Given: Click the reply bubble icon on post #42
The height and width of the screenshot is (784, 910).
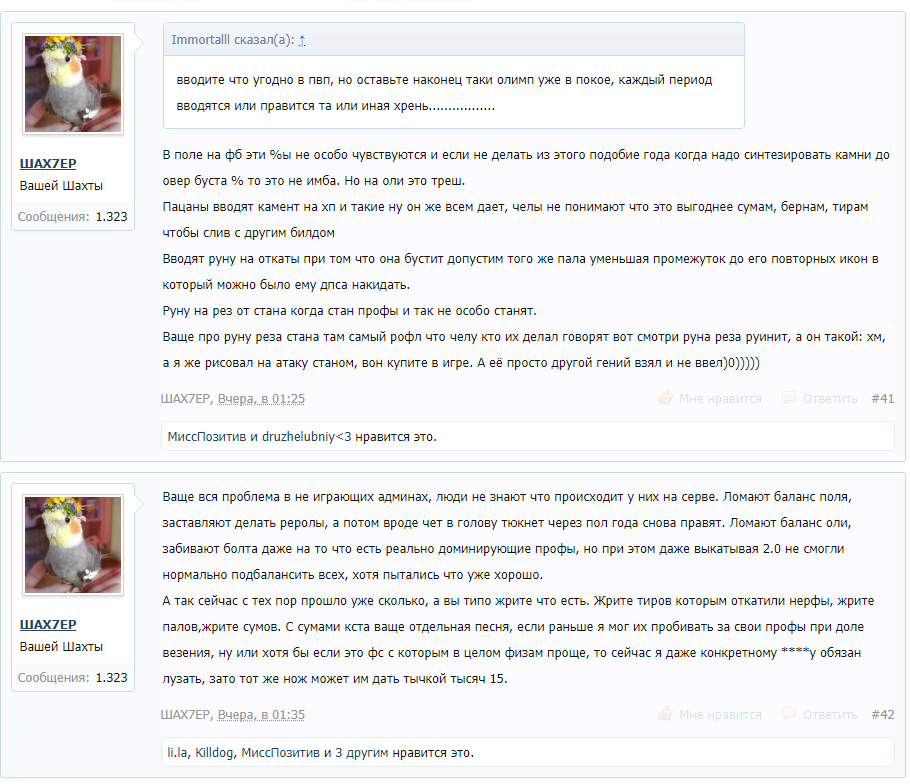Looking at the screenshot, I should click(x=789, y=713).
